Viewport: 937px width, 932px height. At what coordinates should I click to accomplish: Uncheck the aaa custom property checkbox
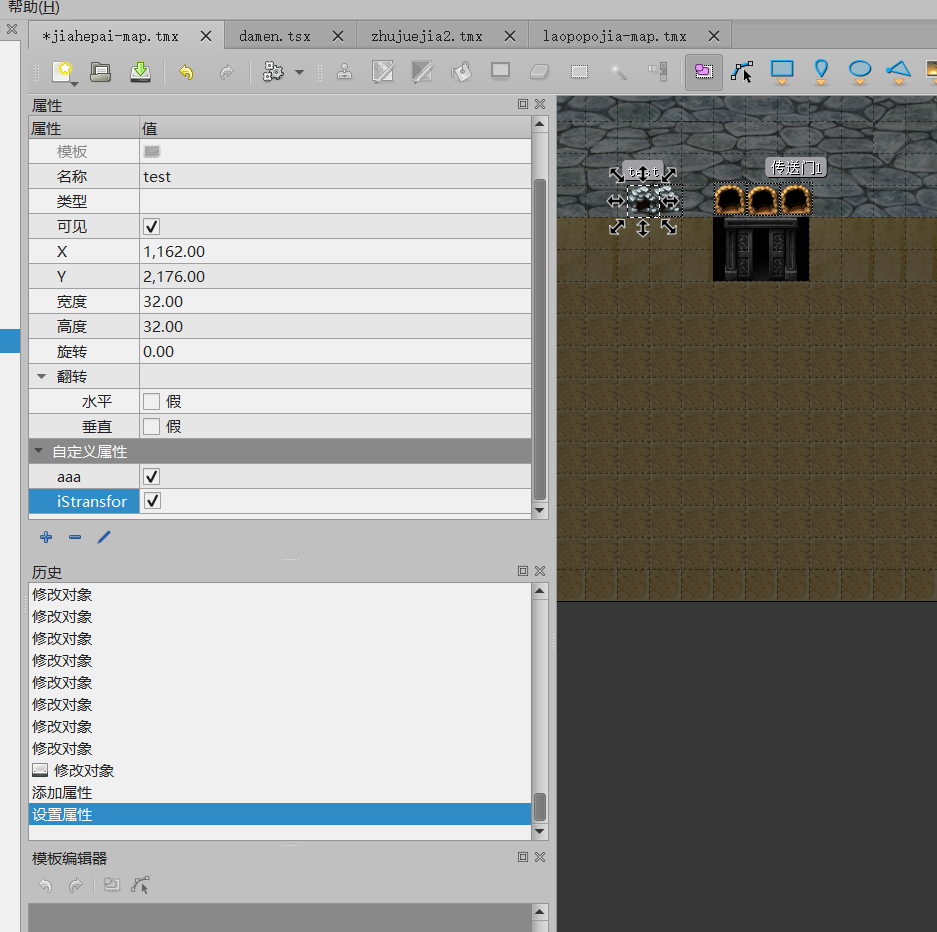tap(152, 477)
